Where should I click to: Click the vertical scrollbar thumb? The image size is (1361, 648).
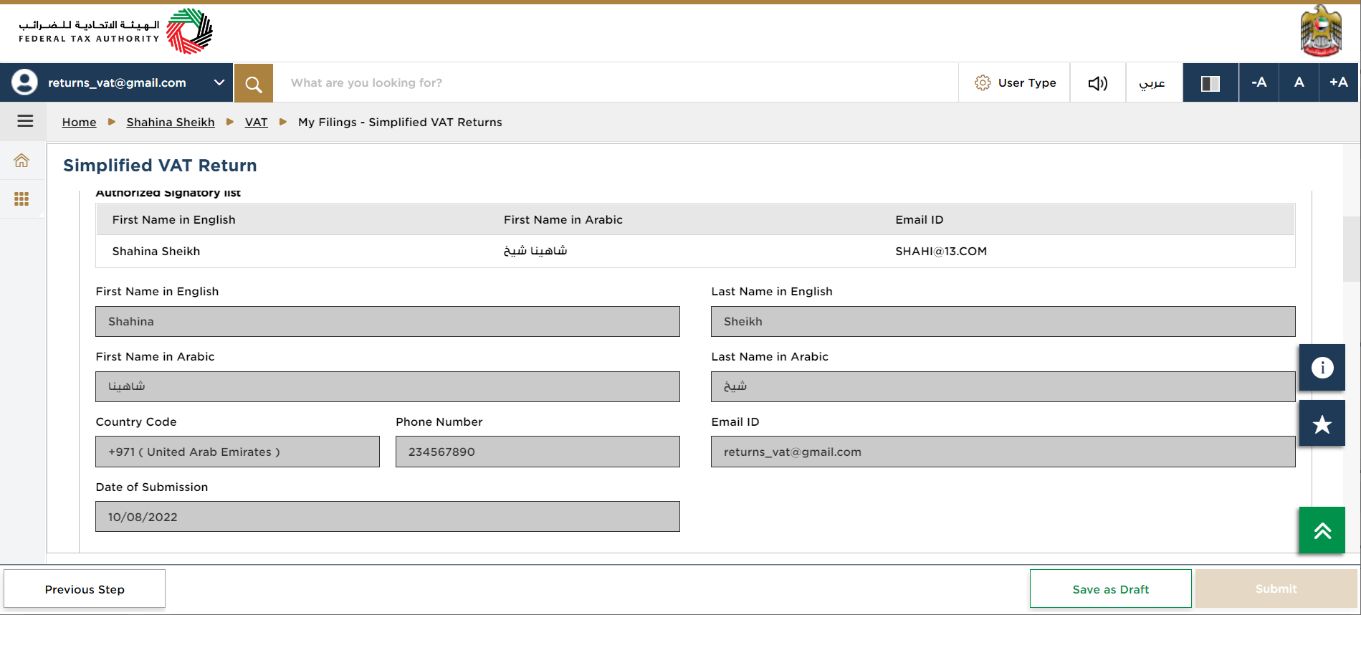coord(1350,249)
